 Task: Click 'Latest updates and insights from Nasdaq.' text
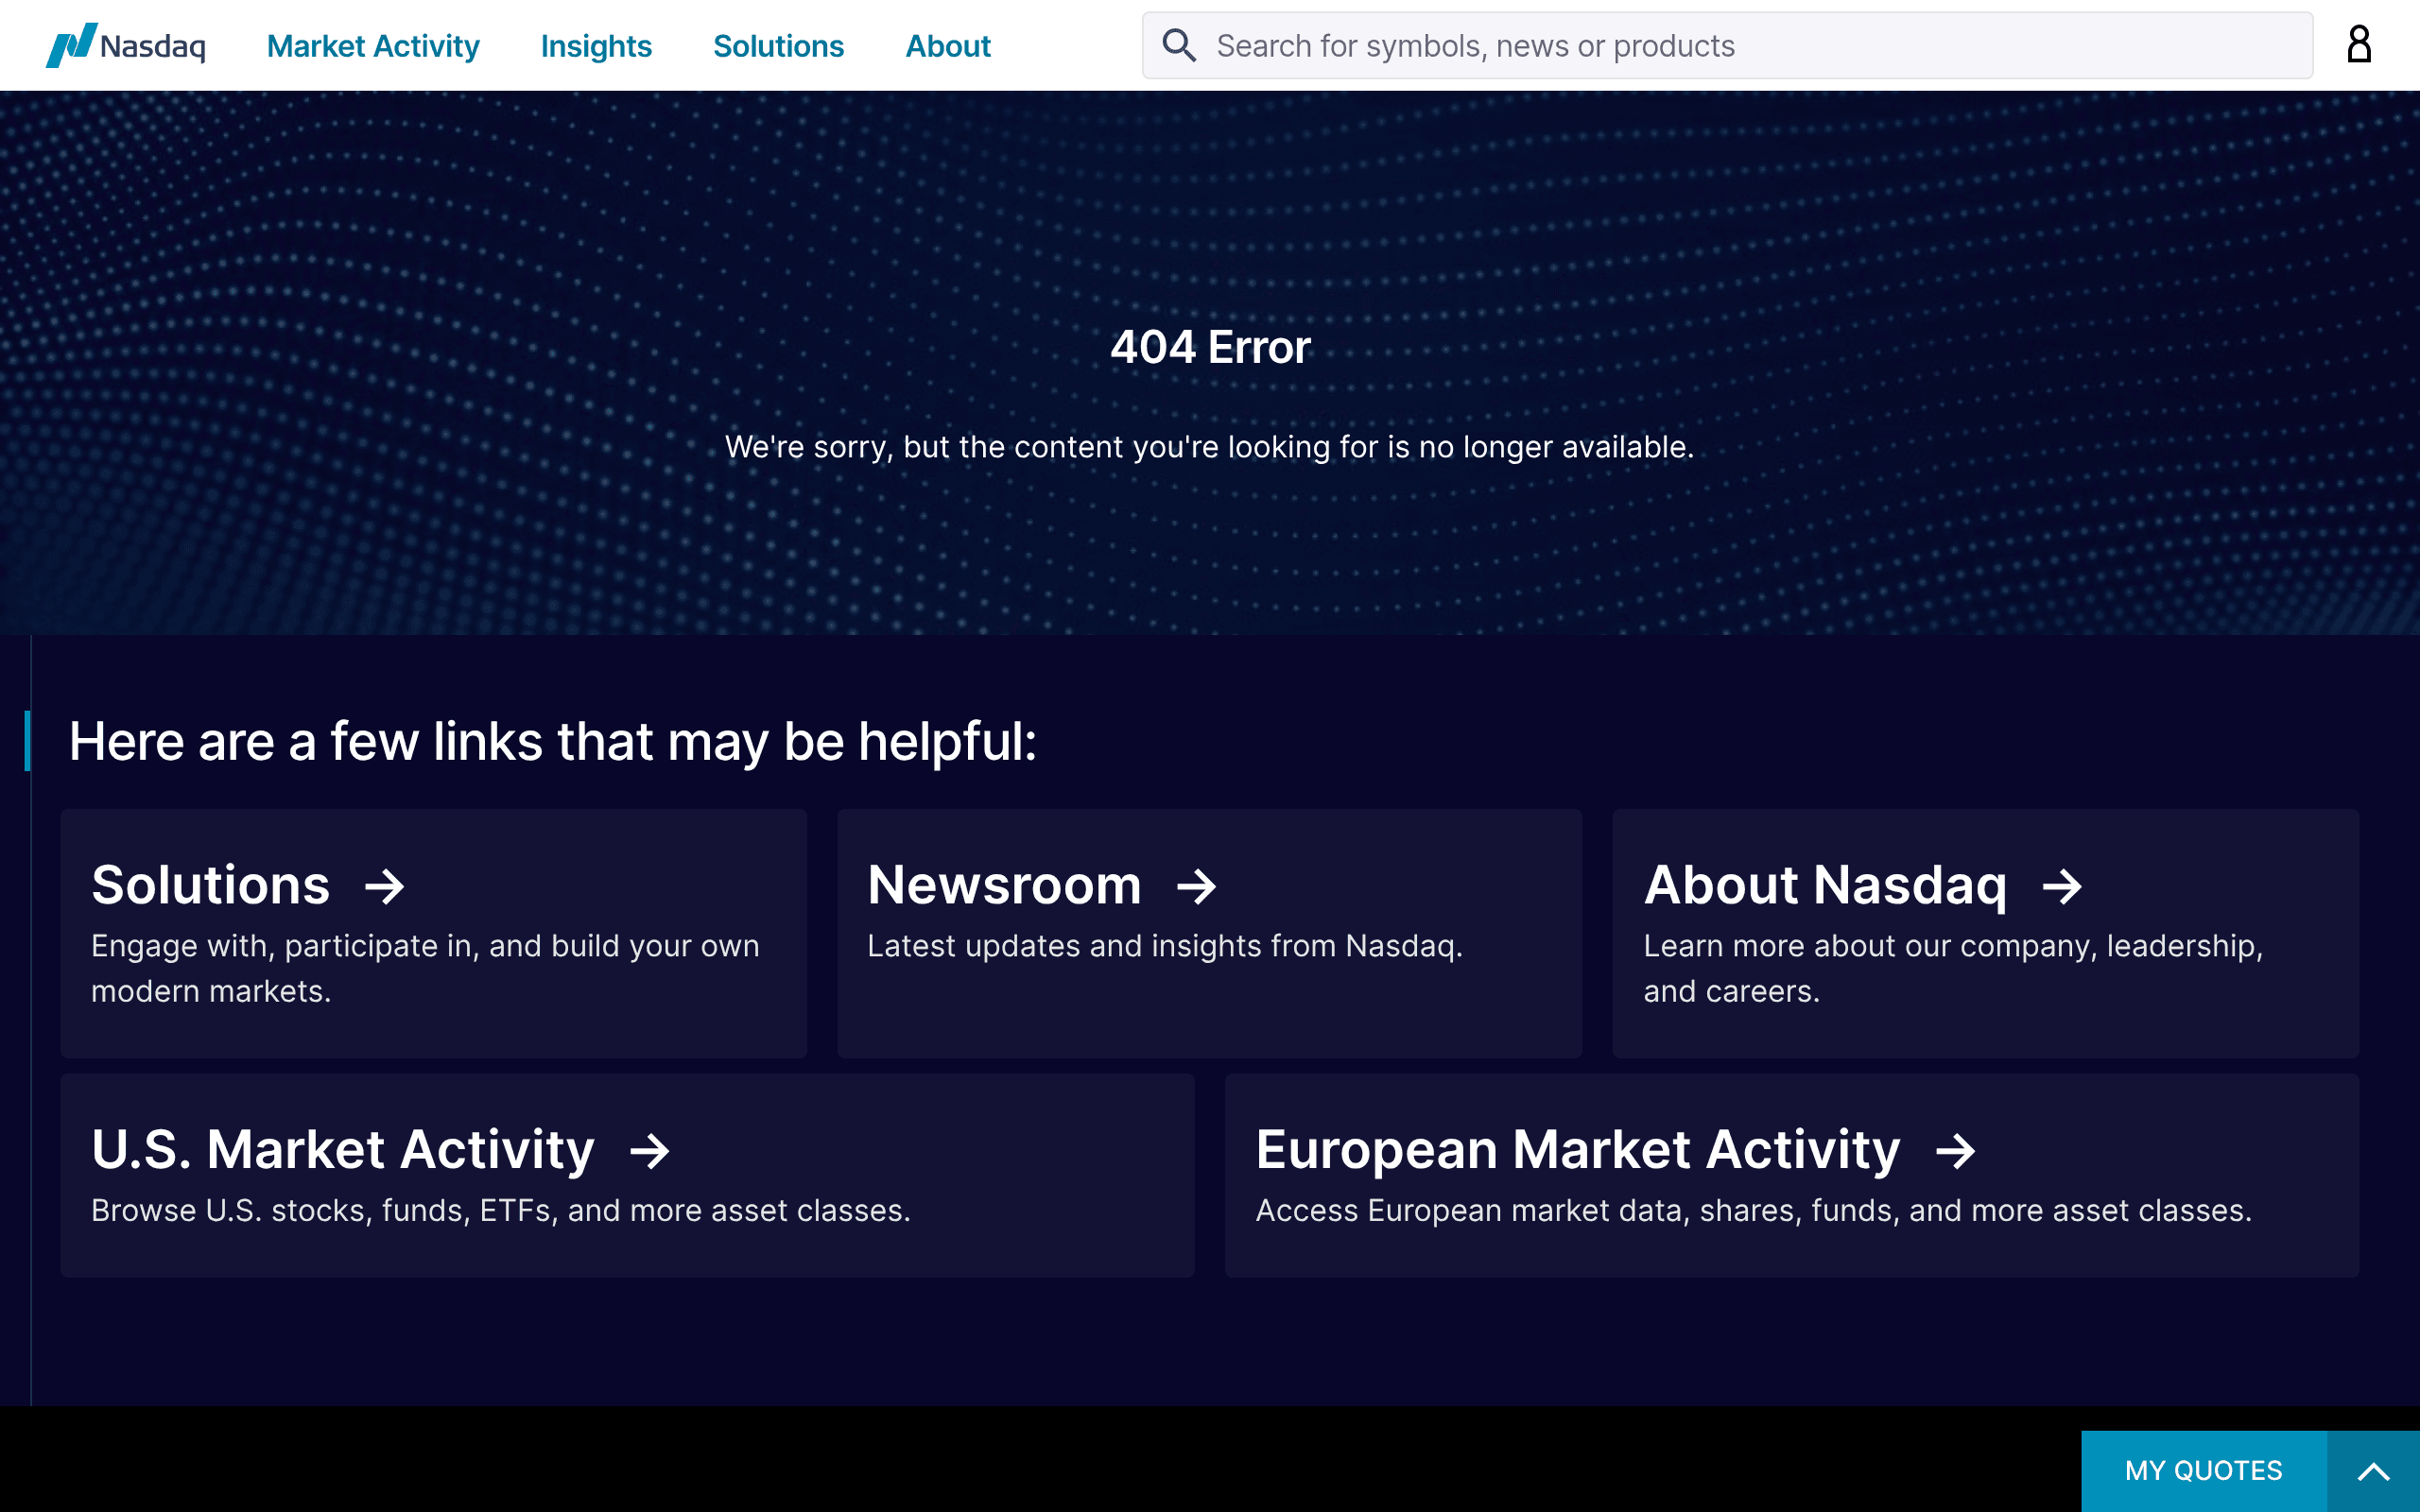point(1165,946)
